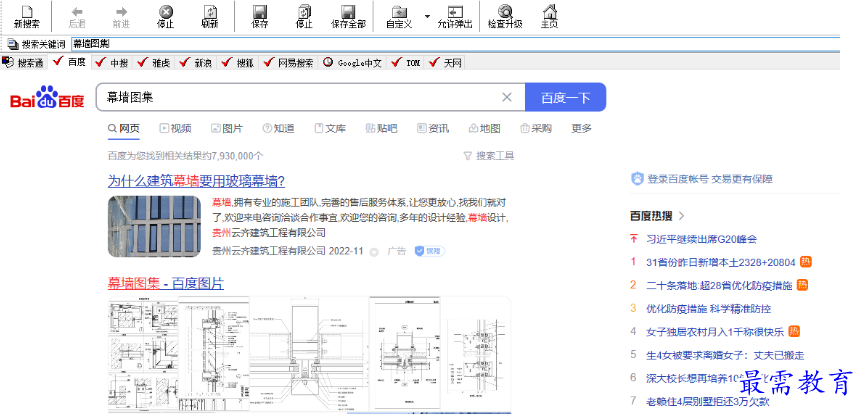The height and width of the screenshot is (414, 861).
Task: Expand the arrow next to 广告 label
Action: click(x=374, y=252)
